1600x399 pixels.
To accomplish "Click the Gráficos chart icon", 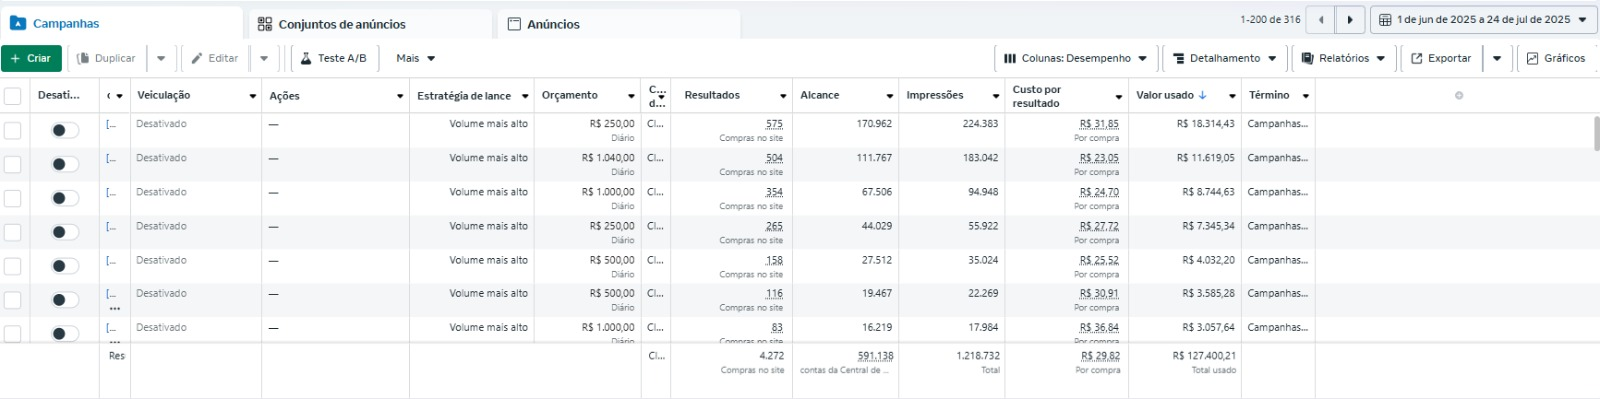I will pyautogui.click(x=1532, y=58).
